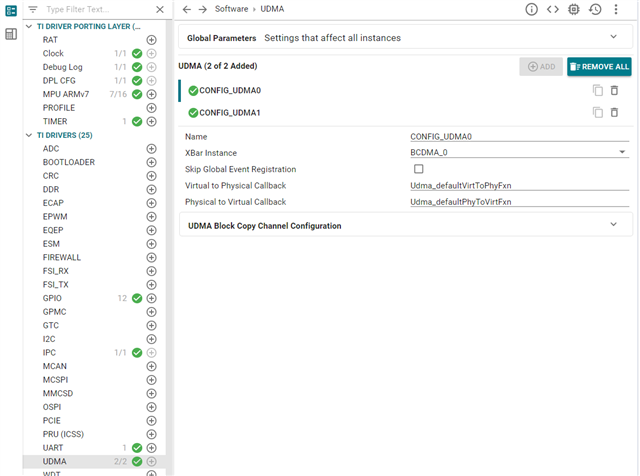
Task: Click the Software breadcrumb link
Action: [x=229, y=9]
